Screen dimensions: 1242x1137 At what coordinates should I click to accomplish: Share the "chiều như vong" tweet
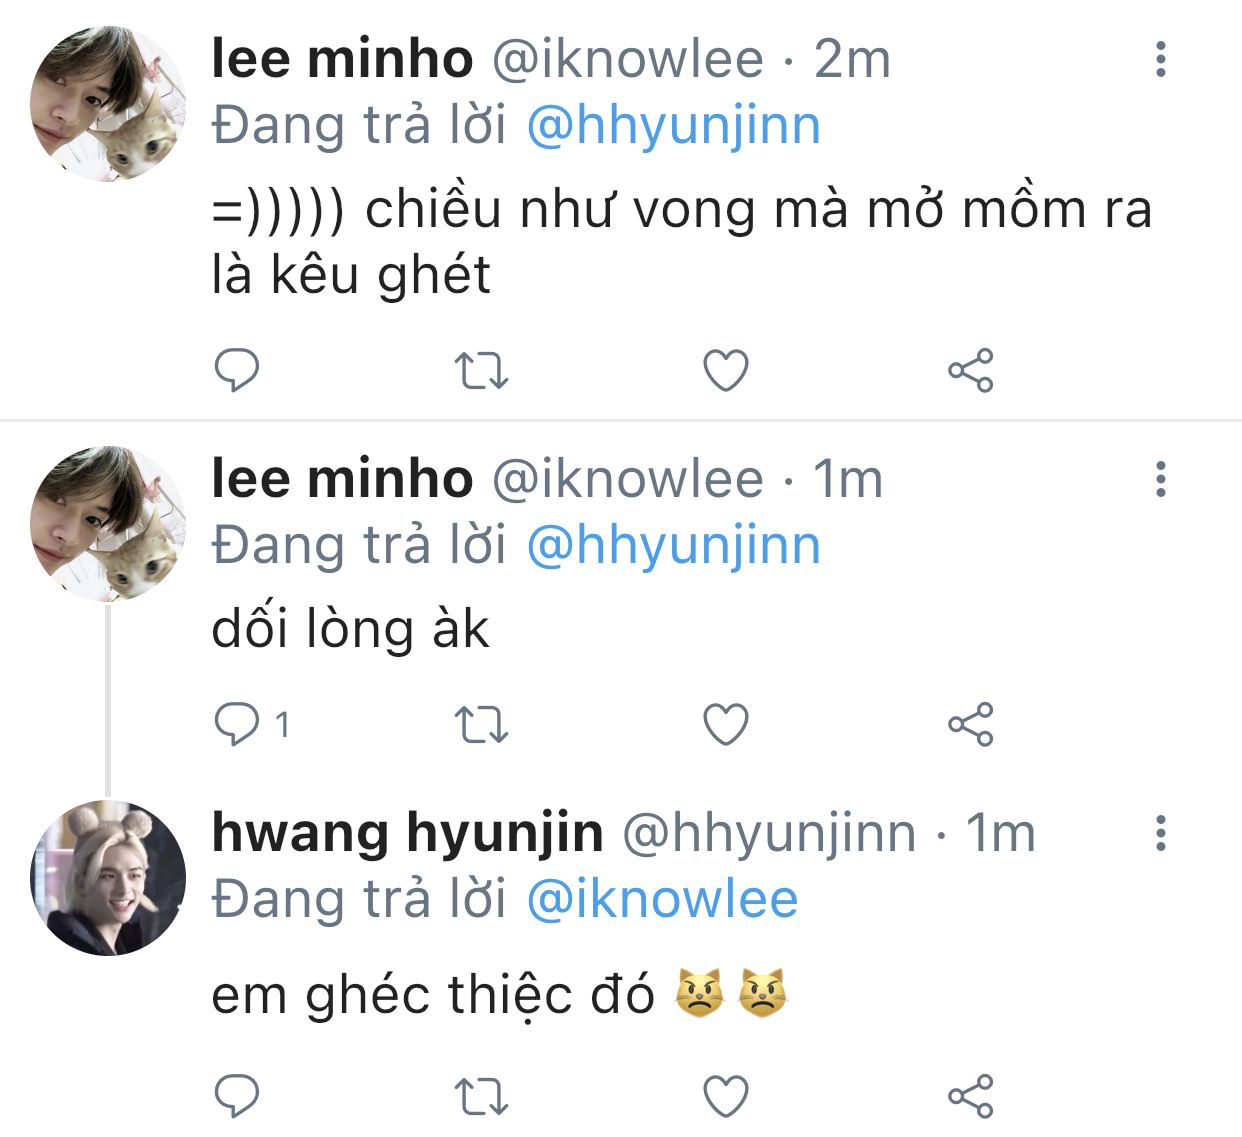(970, 371)
